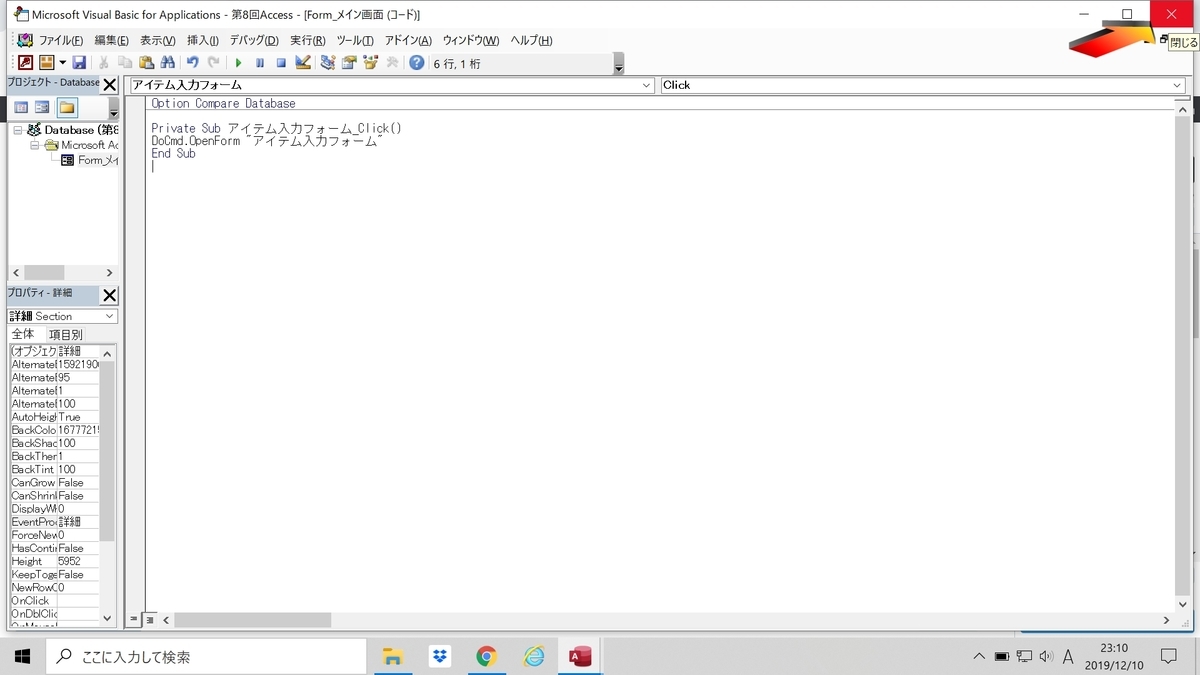Click the Break (pause) toolbar icon
The width and height of the screenshot is (1200, 675).
tap(260, 62)
